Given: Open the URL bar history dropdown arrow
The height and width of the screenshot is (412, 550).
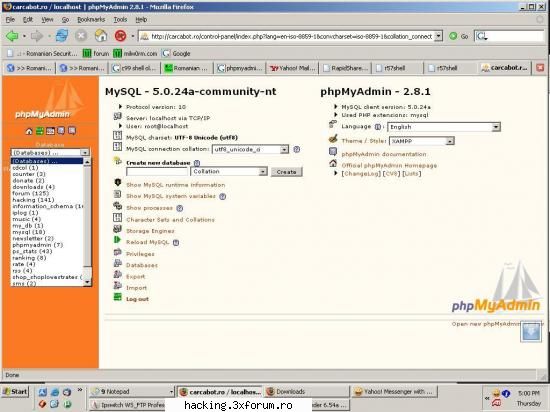Looking at the screenshot, I should 438,36.
